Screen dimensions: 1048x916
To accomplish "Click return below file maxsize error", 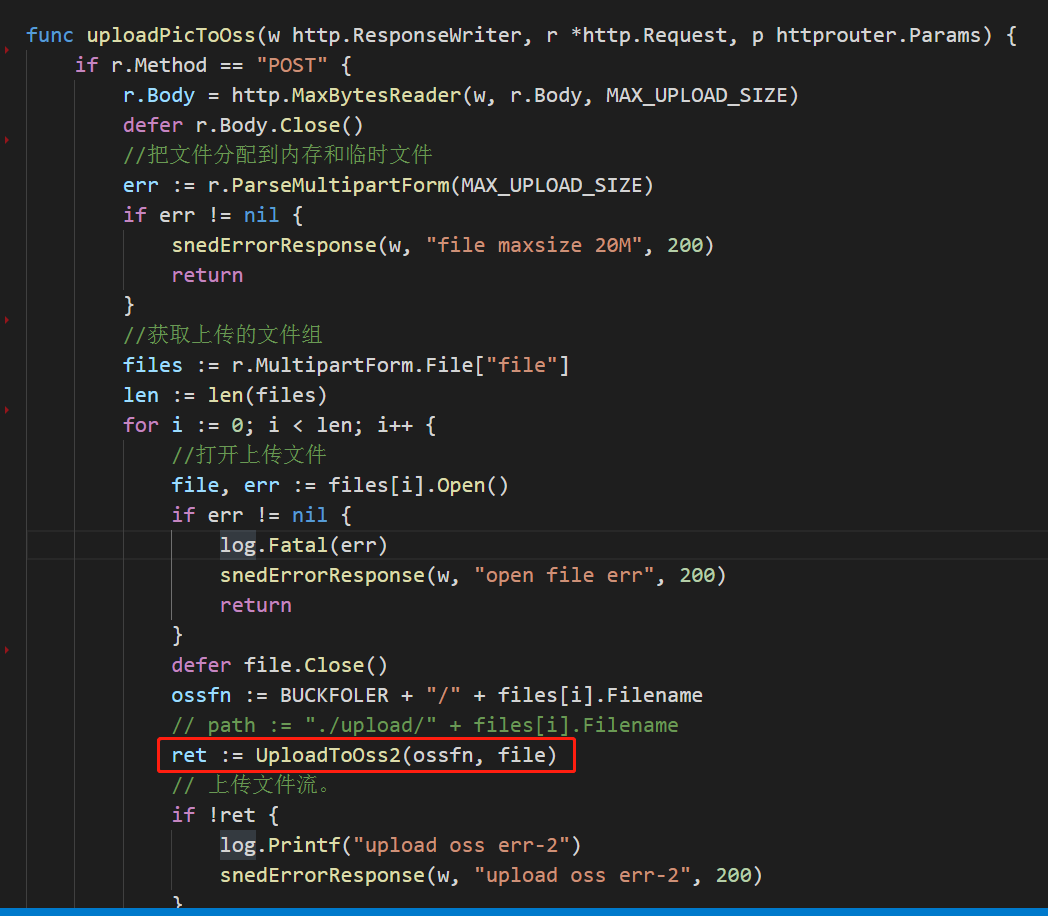I will [x=207, y=275].
